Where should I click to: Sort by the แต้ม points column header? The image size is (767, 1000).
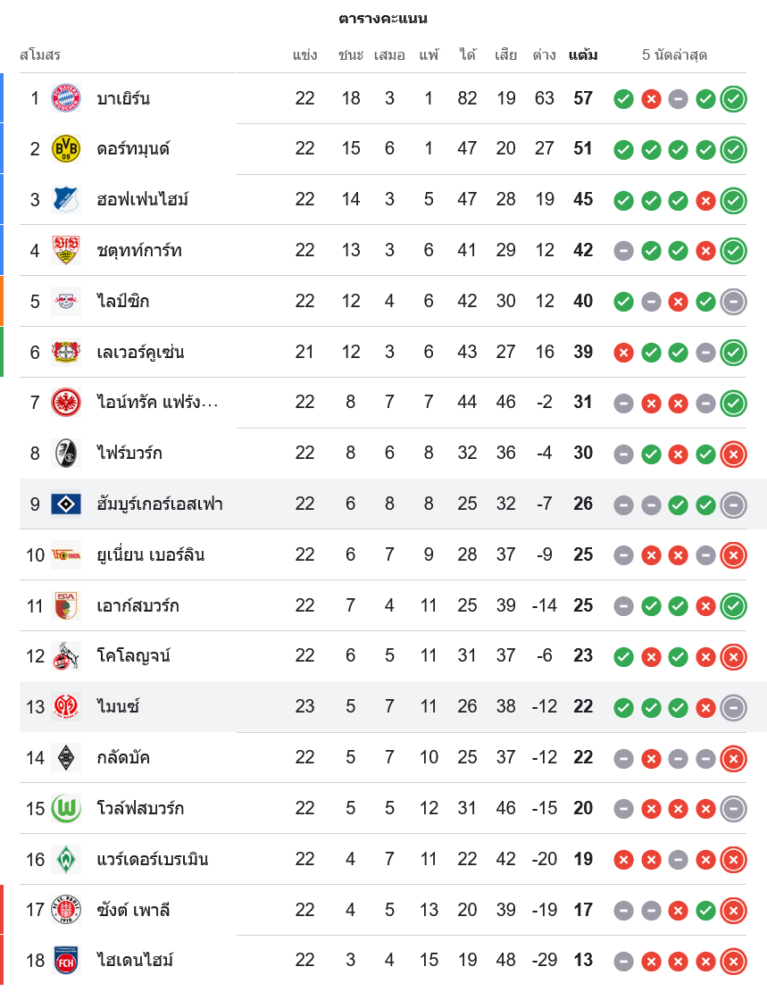(583, 55)
